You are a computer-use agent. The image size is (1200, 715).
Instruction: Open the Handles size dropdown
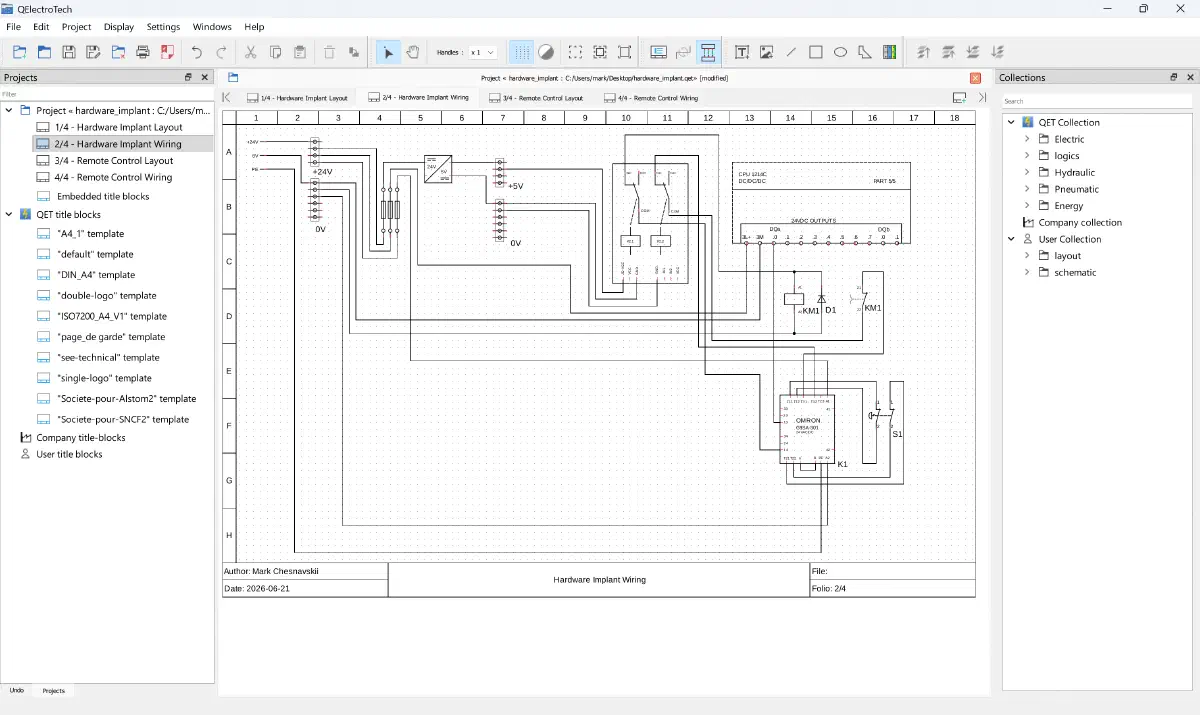click(x=483, y=52)
